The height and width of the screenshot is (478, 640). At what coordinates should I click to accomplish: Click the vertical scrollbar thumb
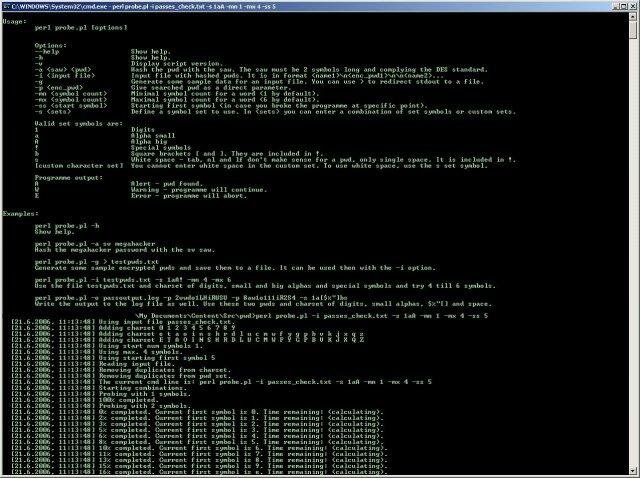coord(633,30)
